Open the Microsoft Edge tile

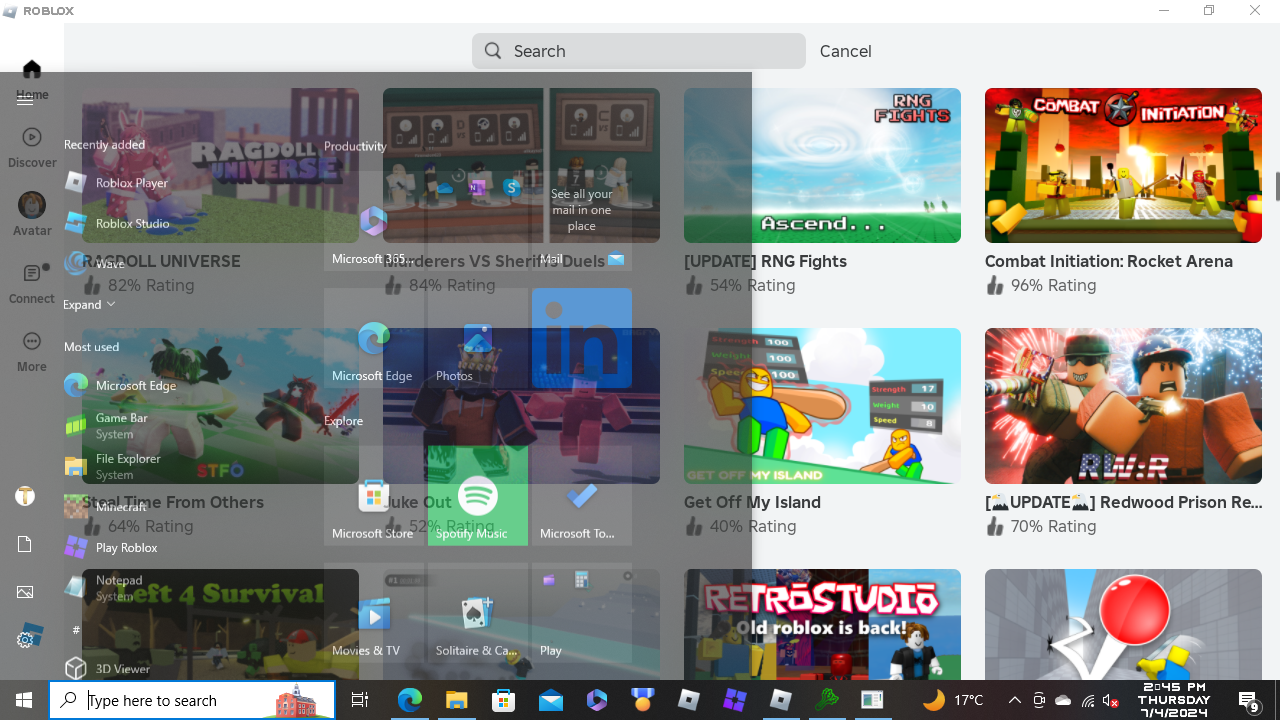[374, 338]
